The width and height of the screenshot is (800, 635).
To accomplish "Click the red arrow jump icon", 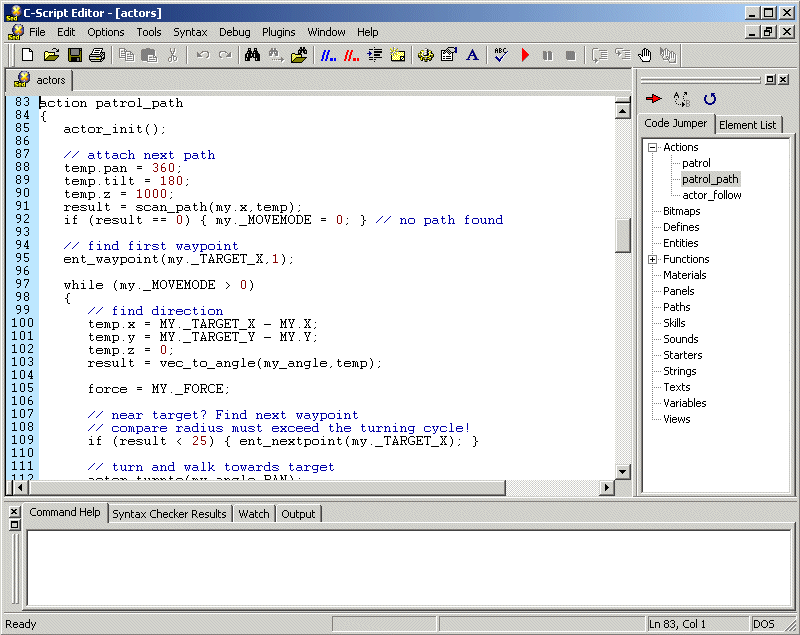I will coord(654,99).
